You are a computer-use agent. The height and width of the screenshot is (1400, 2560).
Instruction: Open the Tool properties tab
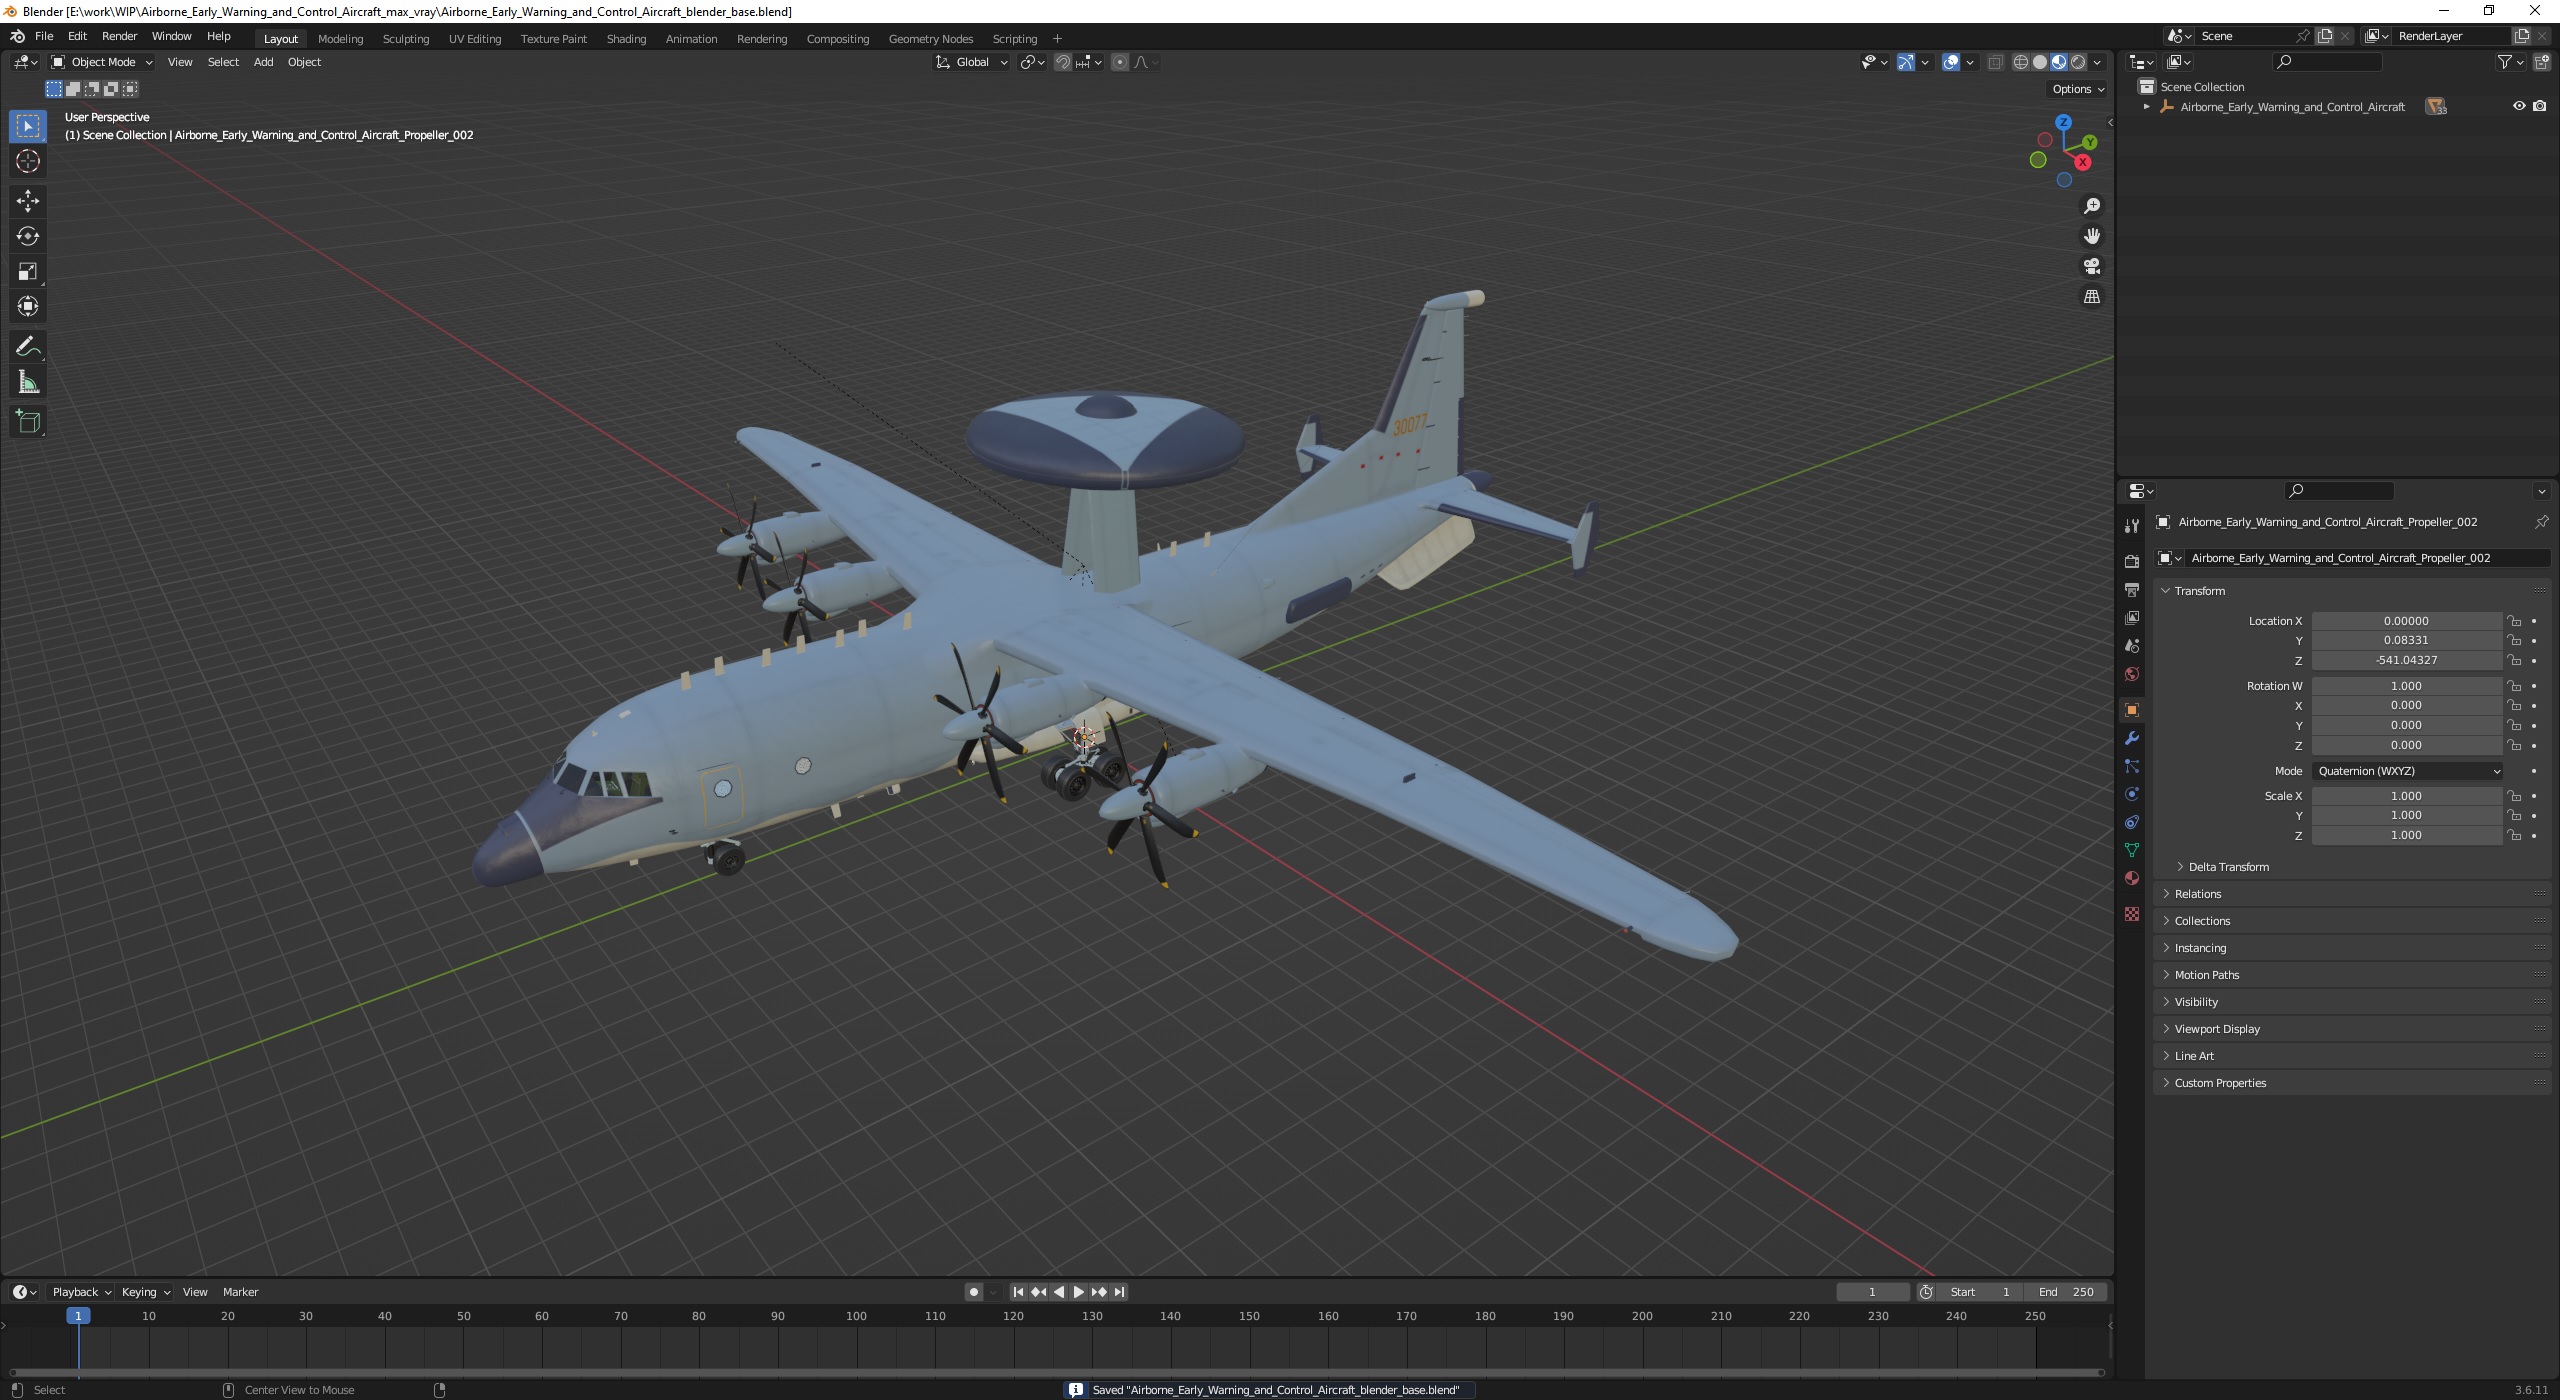(2131, 526)
